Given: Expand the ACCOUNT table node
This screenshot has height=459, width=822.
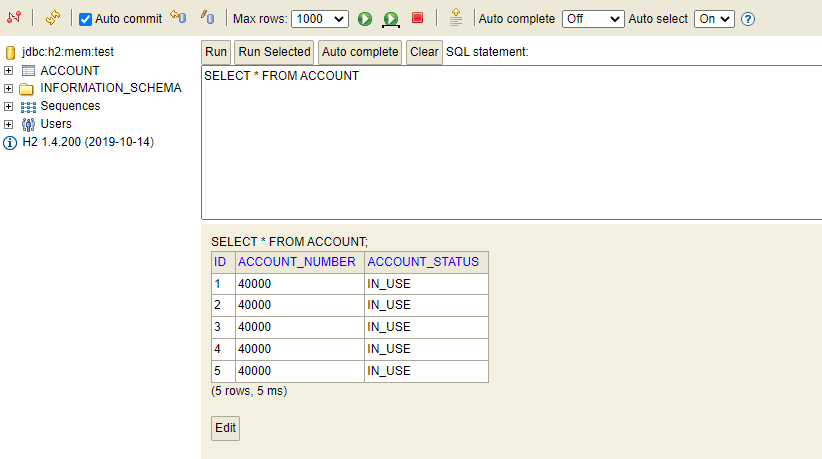Looking at the screenshot, I should [8, 70].
